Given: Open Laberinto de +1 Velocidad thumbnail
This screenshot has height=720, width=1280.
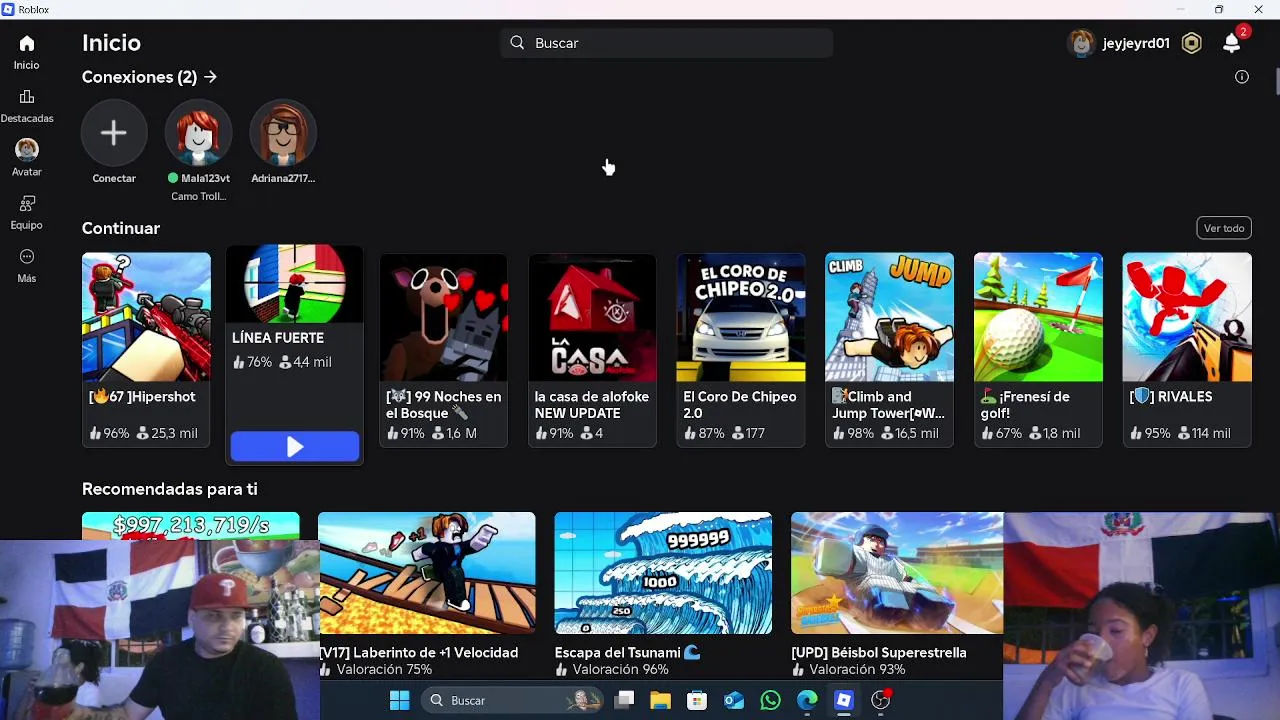Looking at the screenshot, I should click(427, 573).
